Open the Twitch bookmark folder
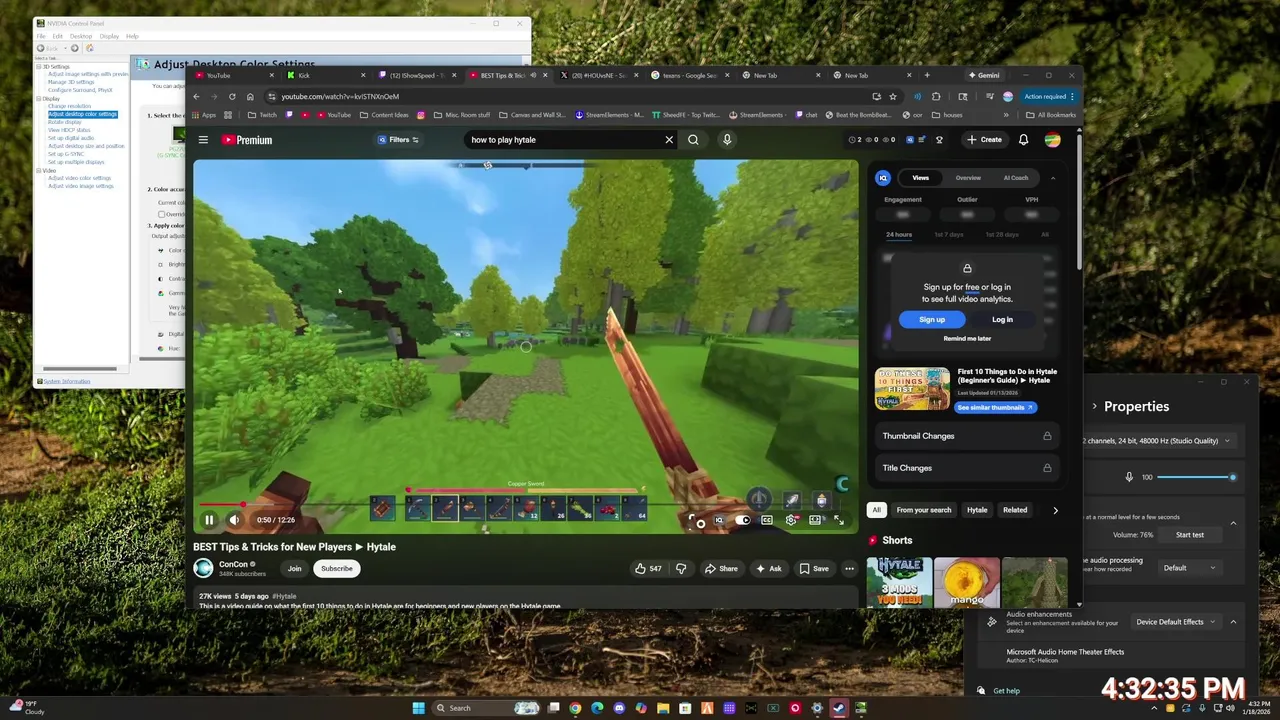Viewport: 1280px width, 720px height. pos(263,115)
